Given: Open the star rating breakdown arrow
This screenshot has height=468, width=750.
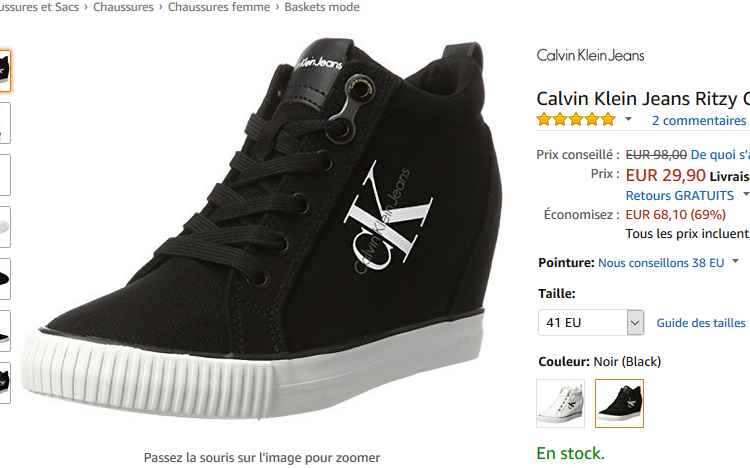Looking at the screenshot, I should [629, 119].
